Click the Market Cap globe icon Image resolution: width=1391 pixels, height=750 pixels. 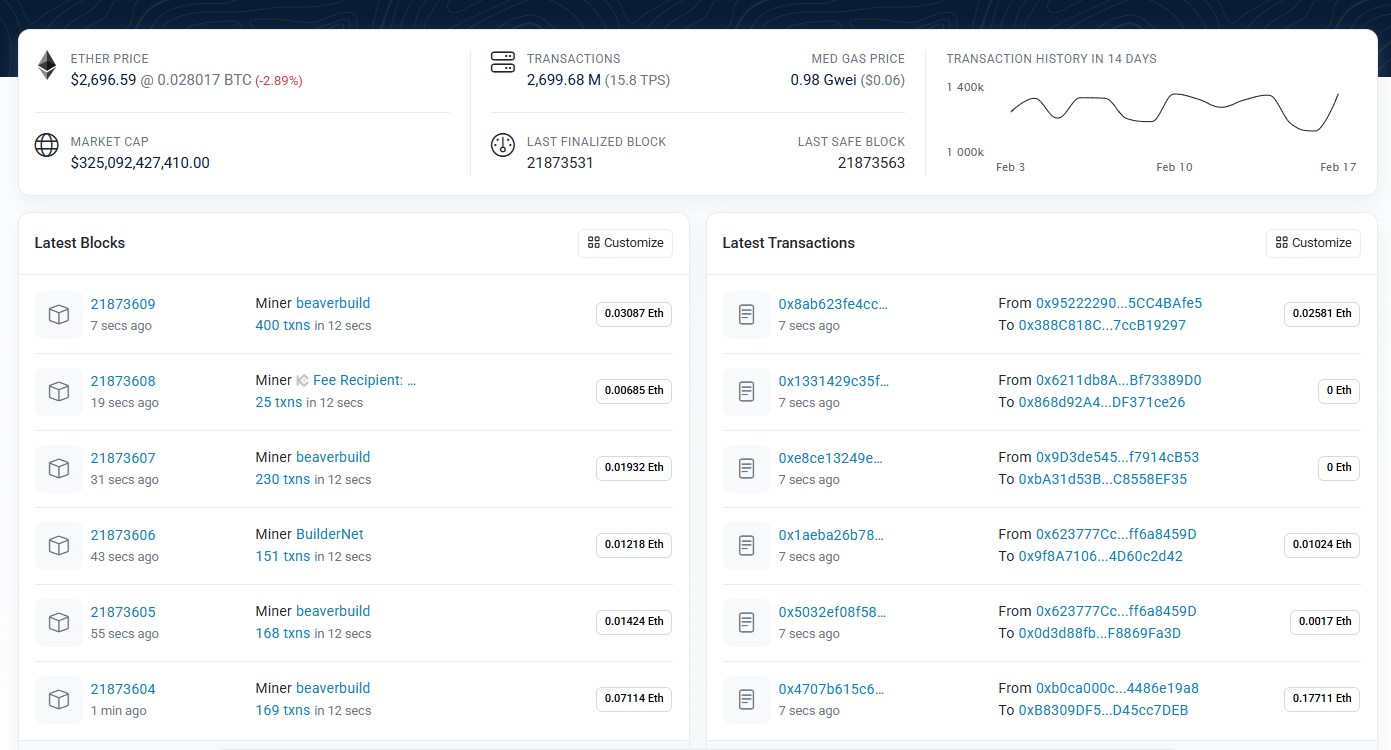pos(47,146)
